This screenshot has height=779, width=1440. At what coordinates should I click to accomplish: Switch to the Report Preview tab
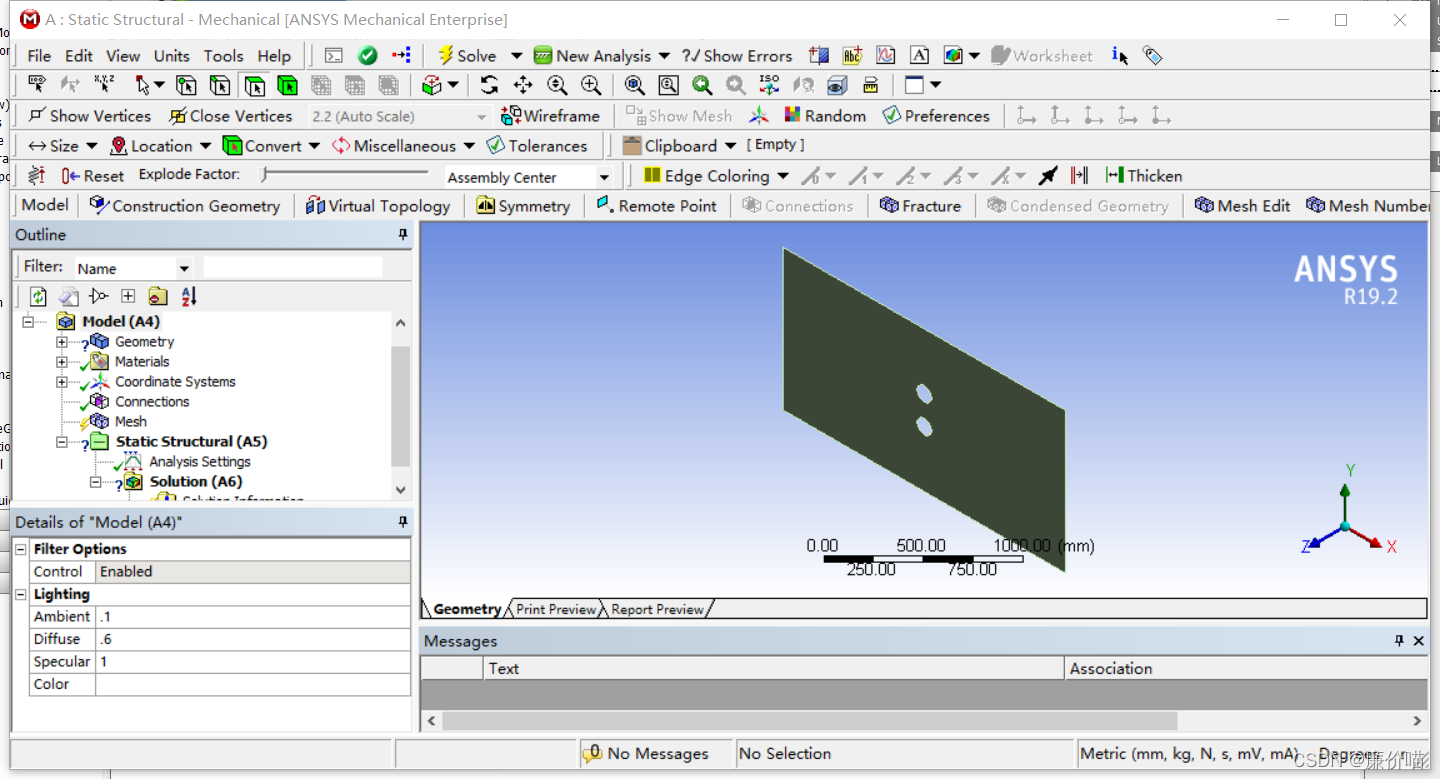[x=658, y=609]
